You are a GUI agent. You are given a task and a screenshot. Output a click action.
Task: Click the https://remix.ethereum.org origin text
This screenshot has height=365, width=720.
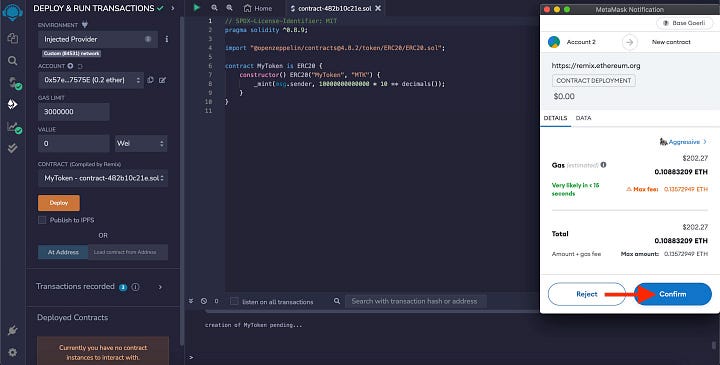pyautogui.click(x=596, y=66)
